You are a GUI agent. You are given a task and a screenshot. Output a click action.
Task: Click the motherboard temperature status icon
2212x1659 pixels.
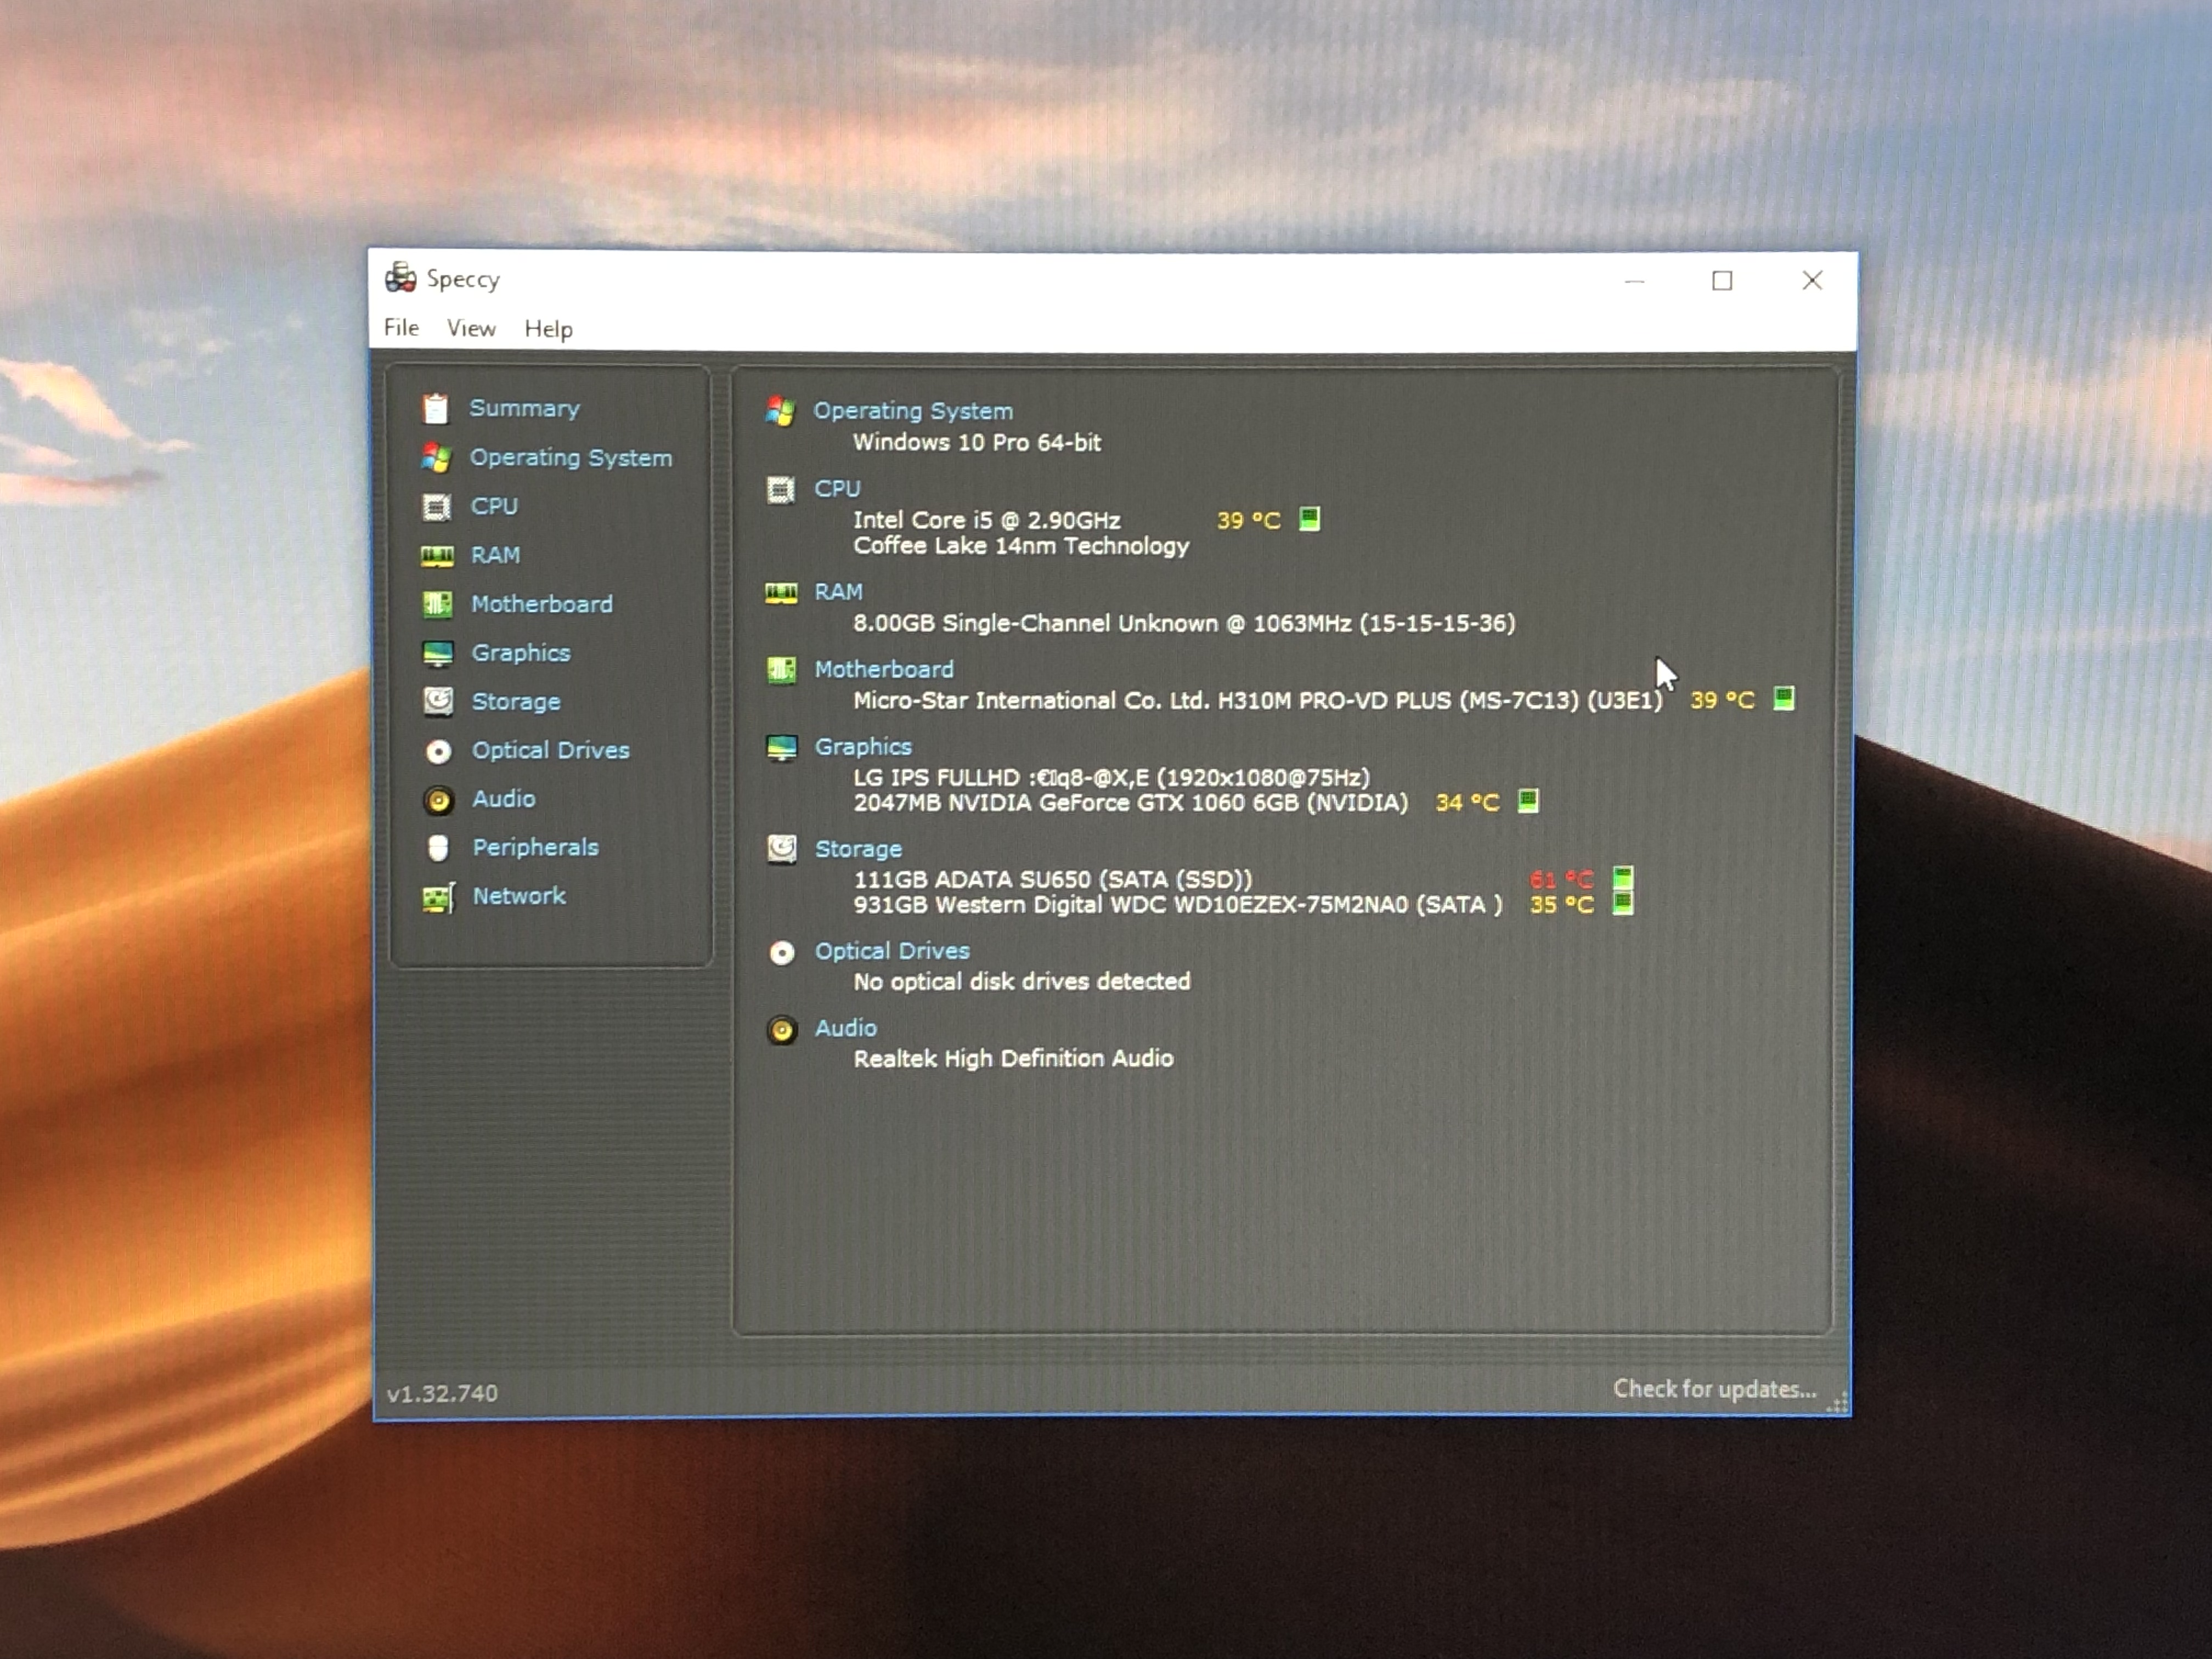pyautogui.click(x=1784, y=698)
